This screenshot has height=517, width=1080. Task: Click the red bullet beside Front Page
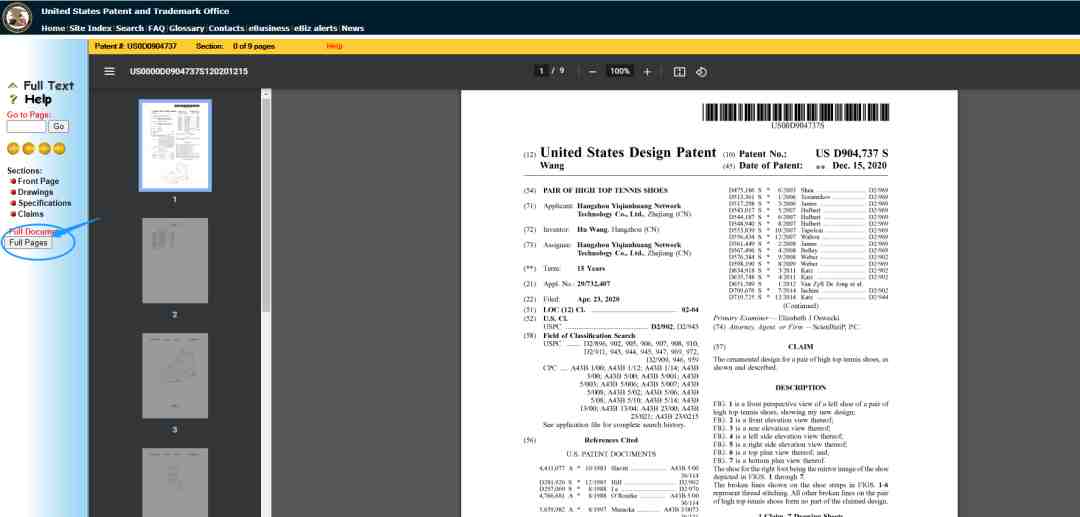point(13,182)
